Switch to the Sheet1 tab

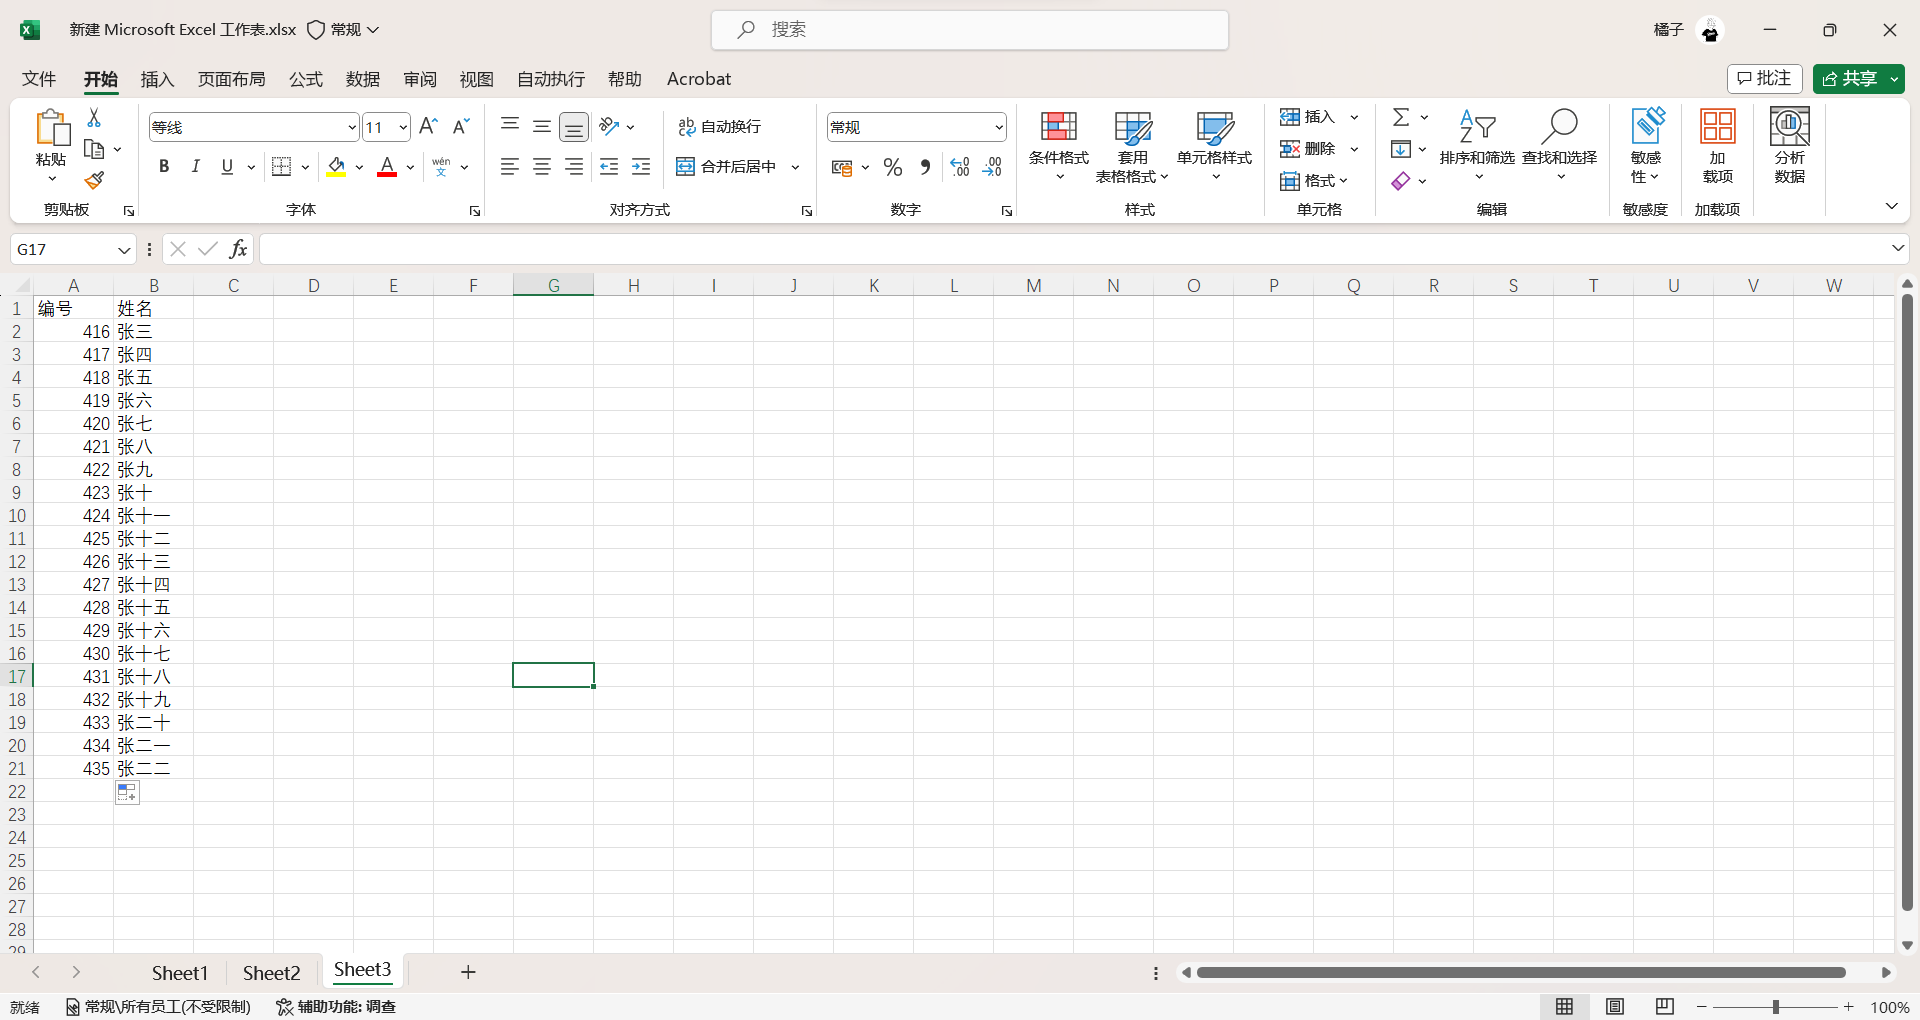tap(180, 973)
